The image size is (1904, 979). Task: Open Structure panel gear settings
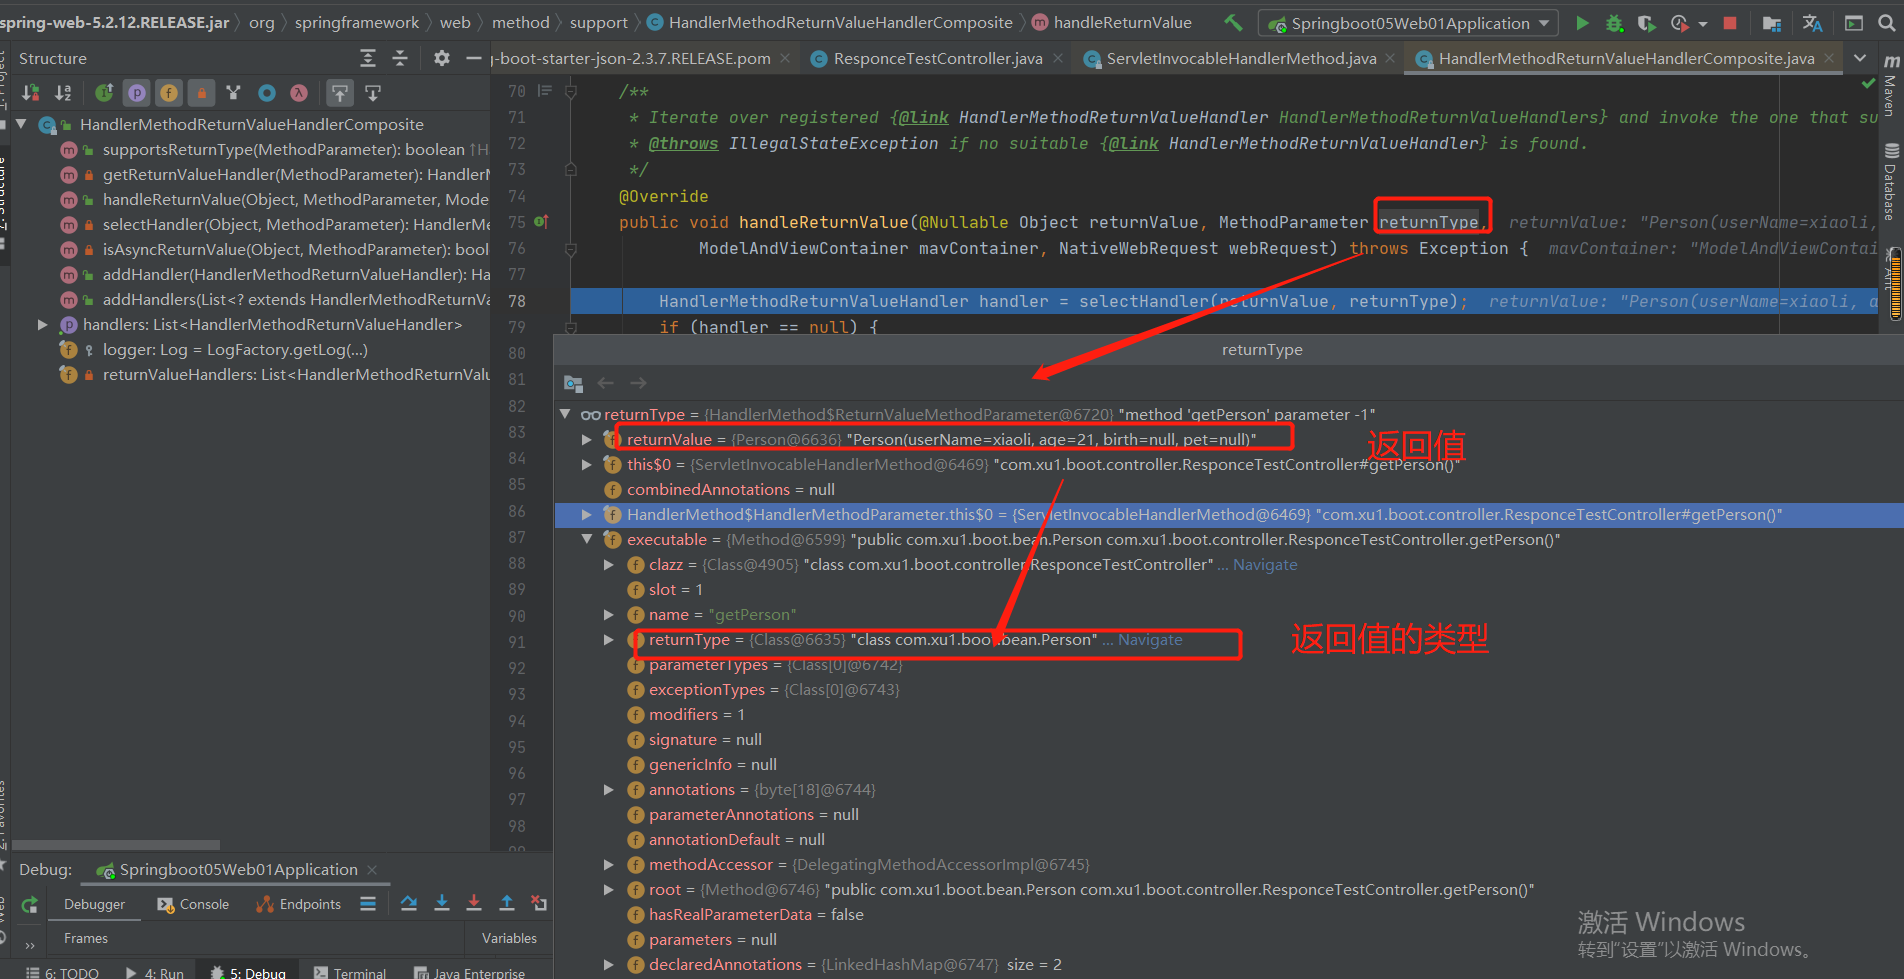(x=442, y=58)
